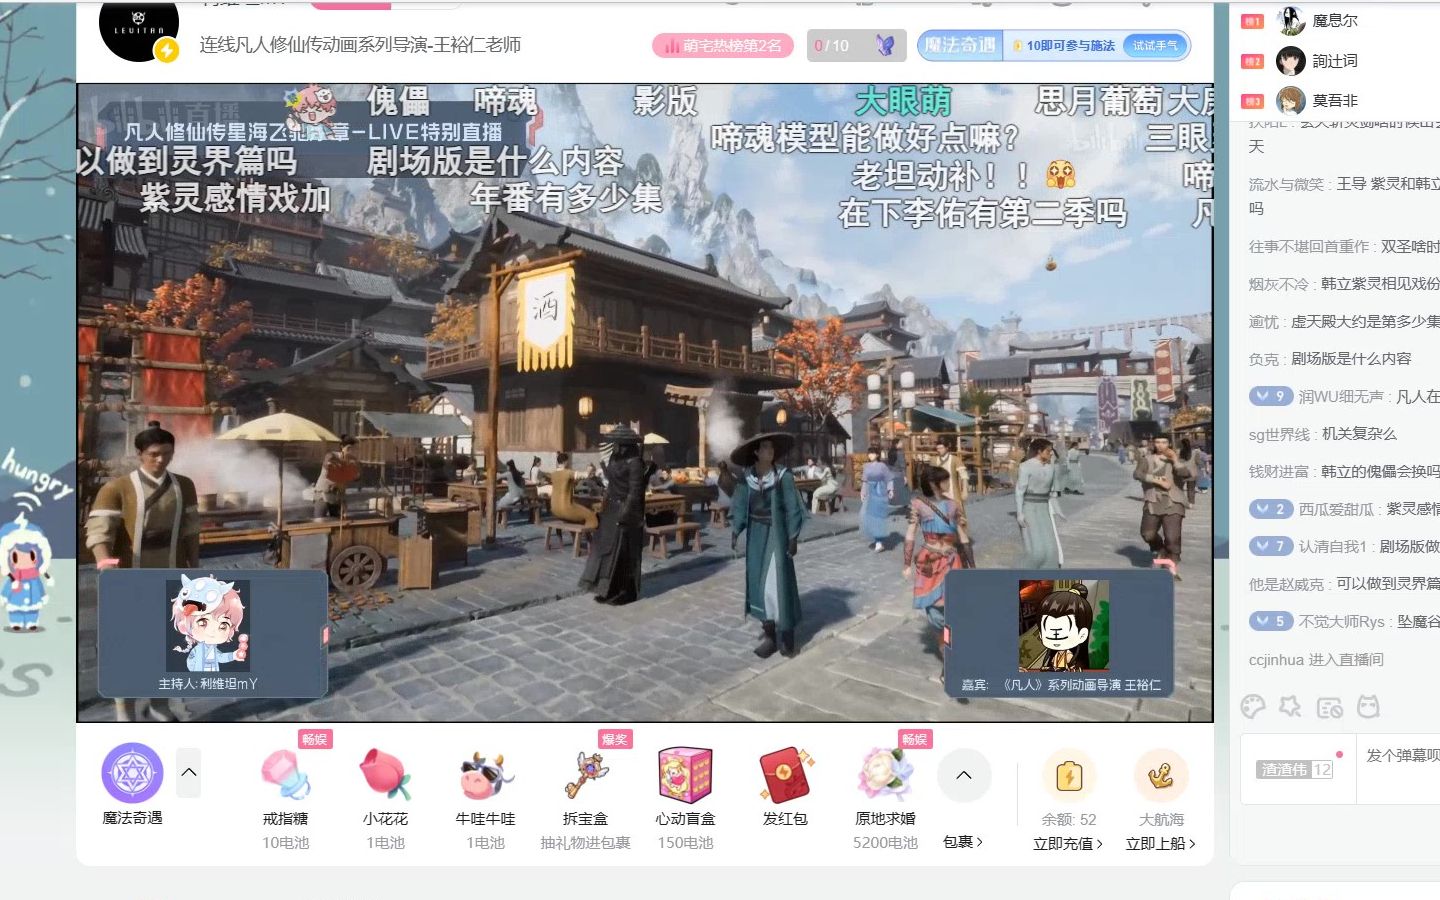1440x900 pixels.
Task: Send the 戒指糖 ring candy gift
Action: (x=285, y=775)
